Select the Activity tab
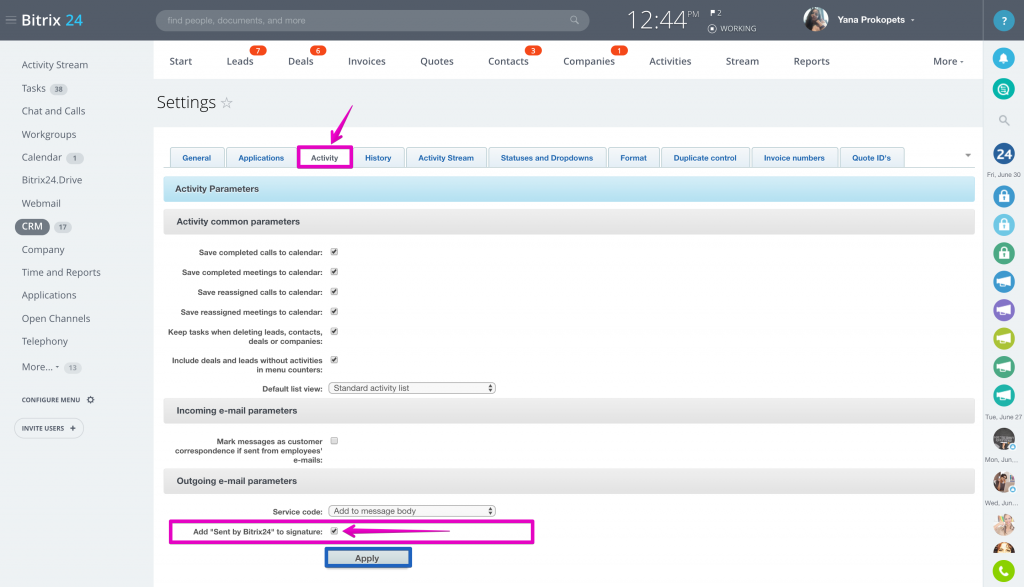This screenshot has height=587, width=1024. (x=325, y=157)
